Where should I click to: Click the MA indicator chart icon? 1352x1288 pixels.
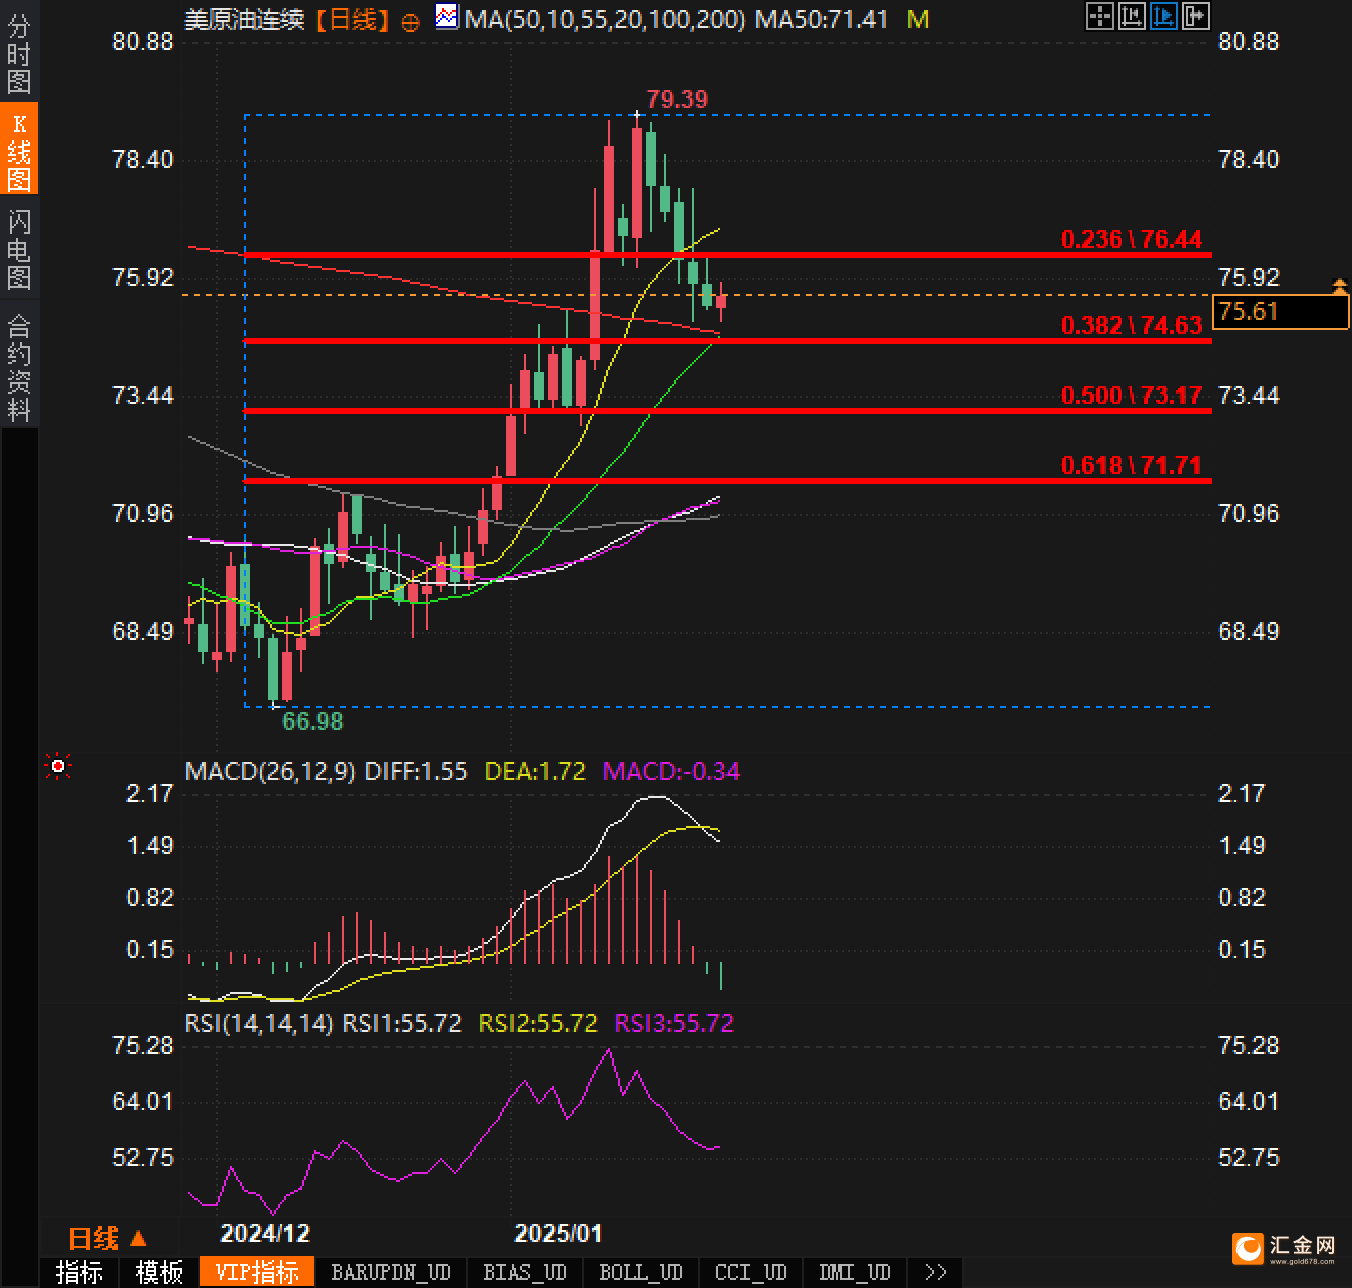pyautogui.click(x=446, y=18)
